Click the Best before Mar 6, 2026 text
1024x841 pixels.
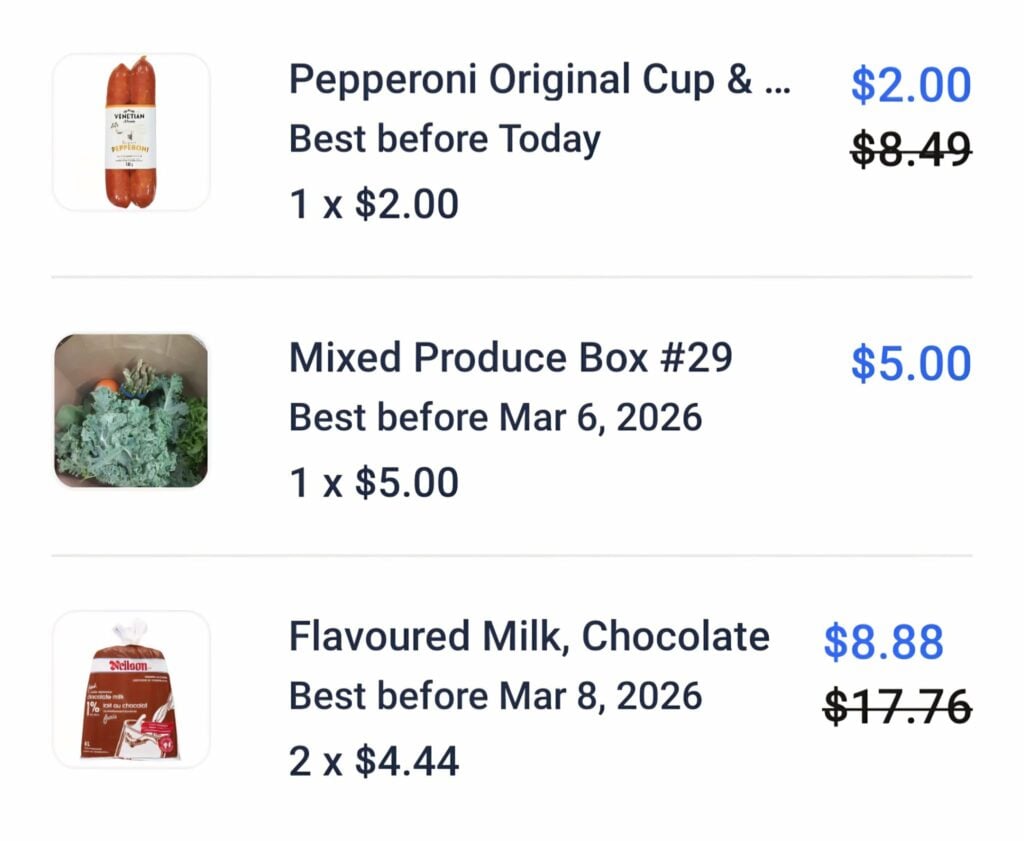(x=495, y=417)
